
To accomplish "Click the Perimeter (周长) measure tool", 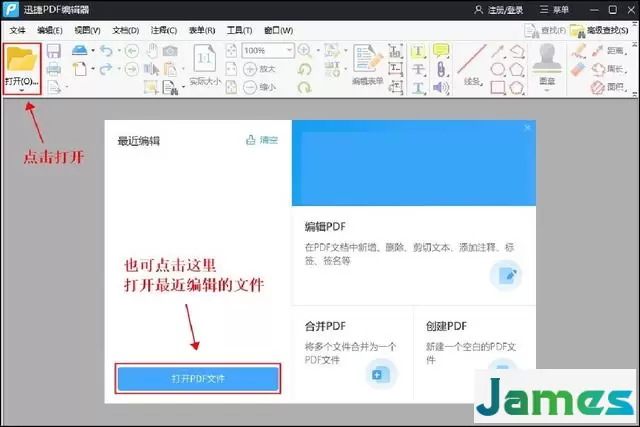I will click(607, 69).
